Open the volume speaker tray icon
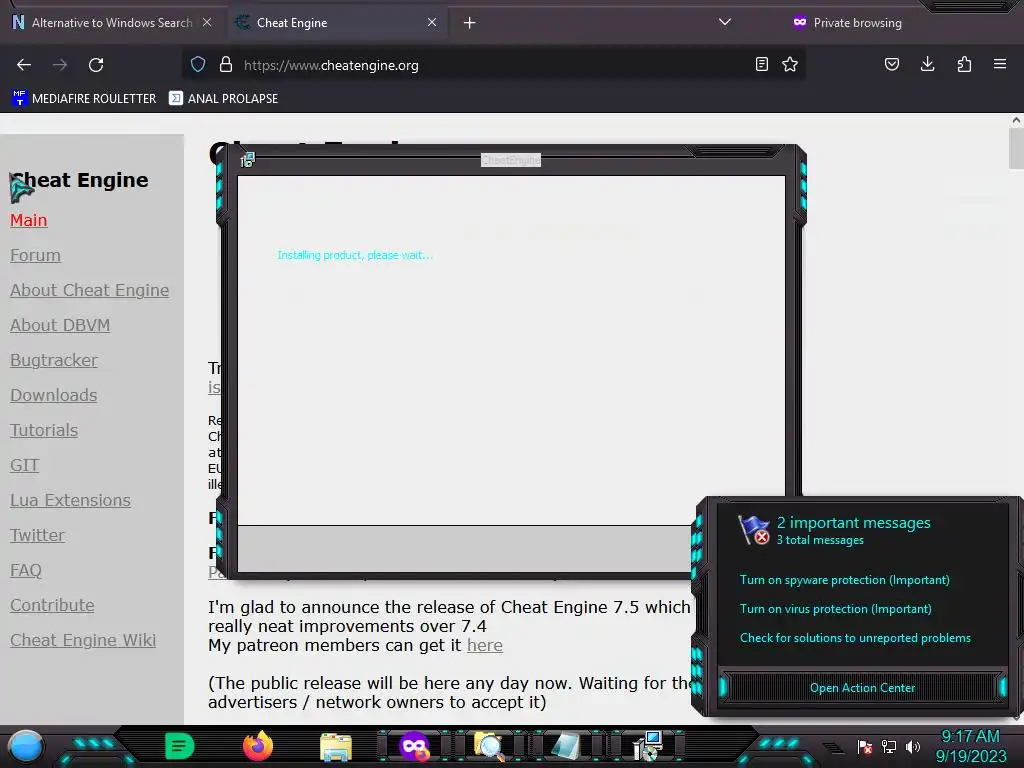This screenshot has height=768, width=1024. (912, 746)
